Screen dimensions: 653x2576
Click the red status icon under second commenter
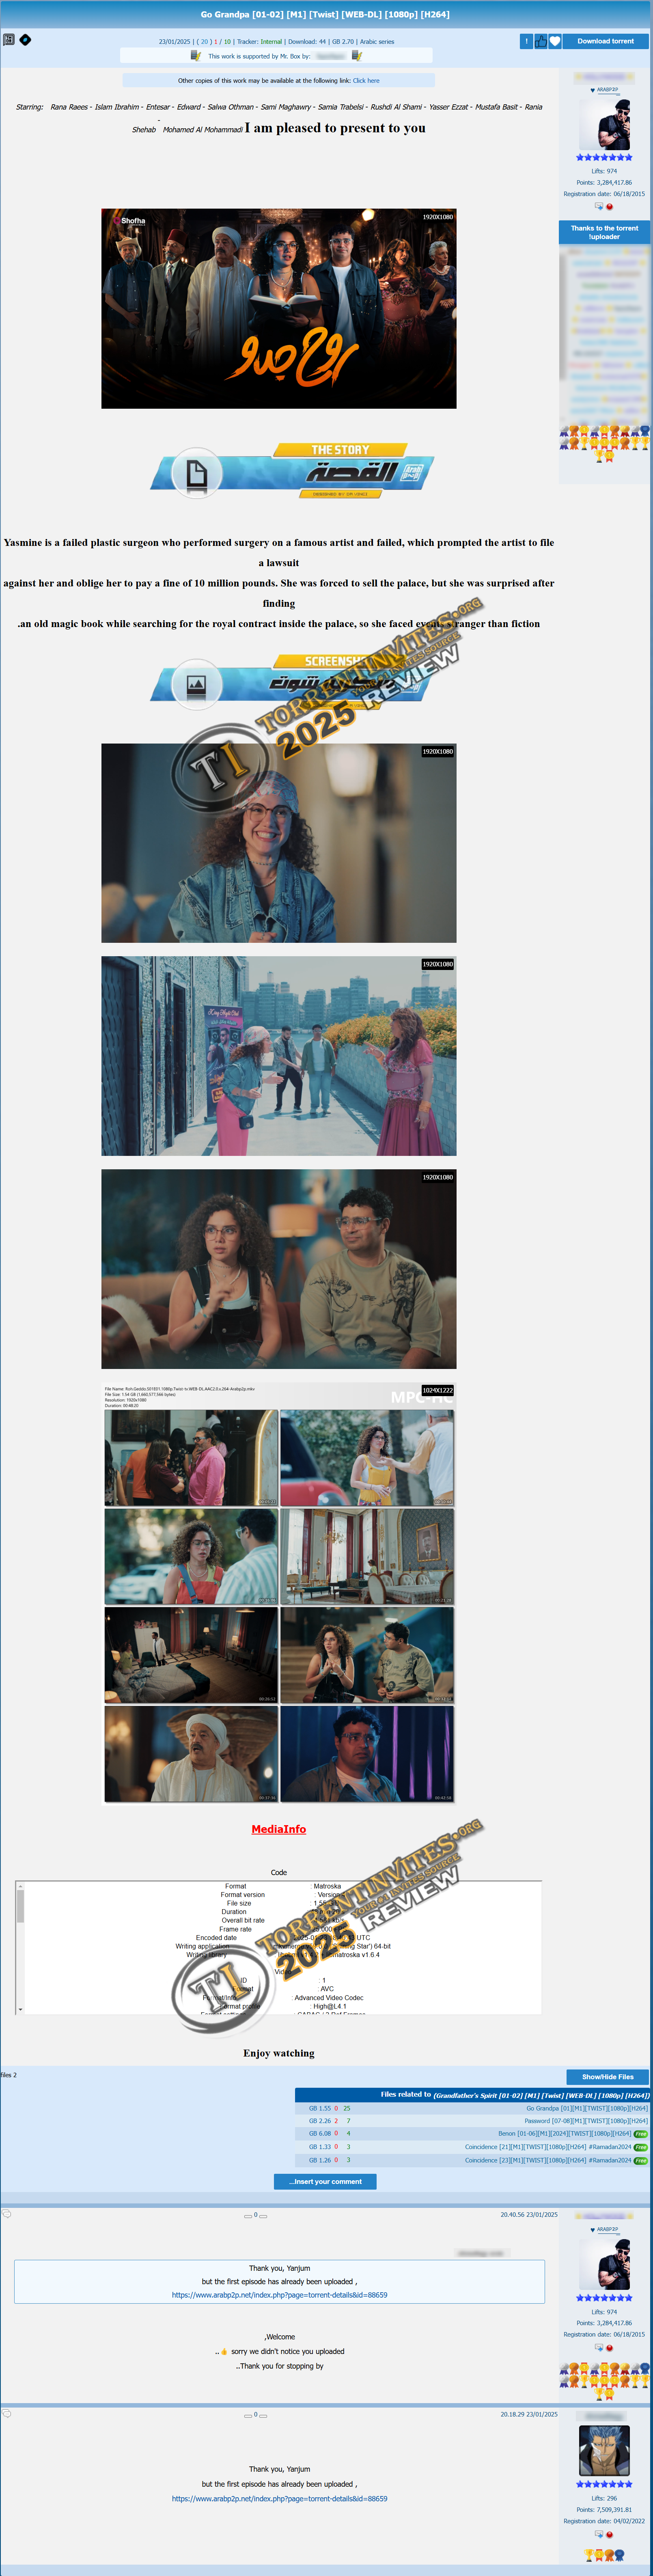(609, 2534)
